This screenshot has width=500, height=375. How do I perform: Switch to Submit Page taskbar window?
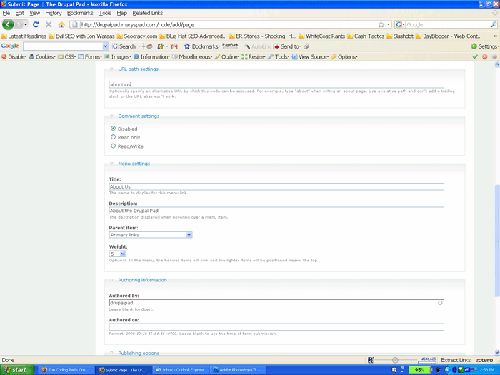122,370
